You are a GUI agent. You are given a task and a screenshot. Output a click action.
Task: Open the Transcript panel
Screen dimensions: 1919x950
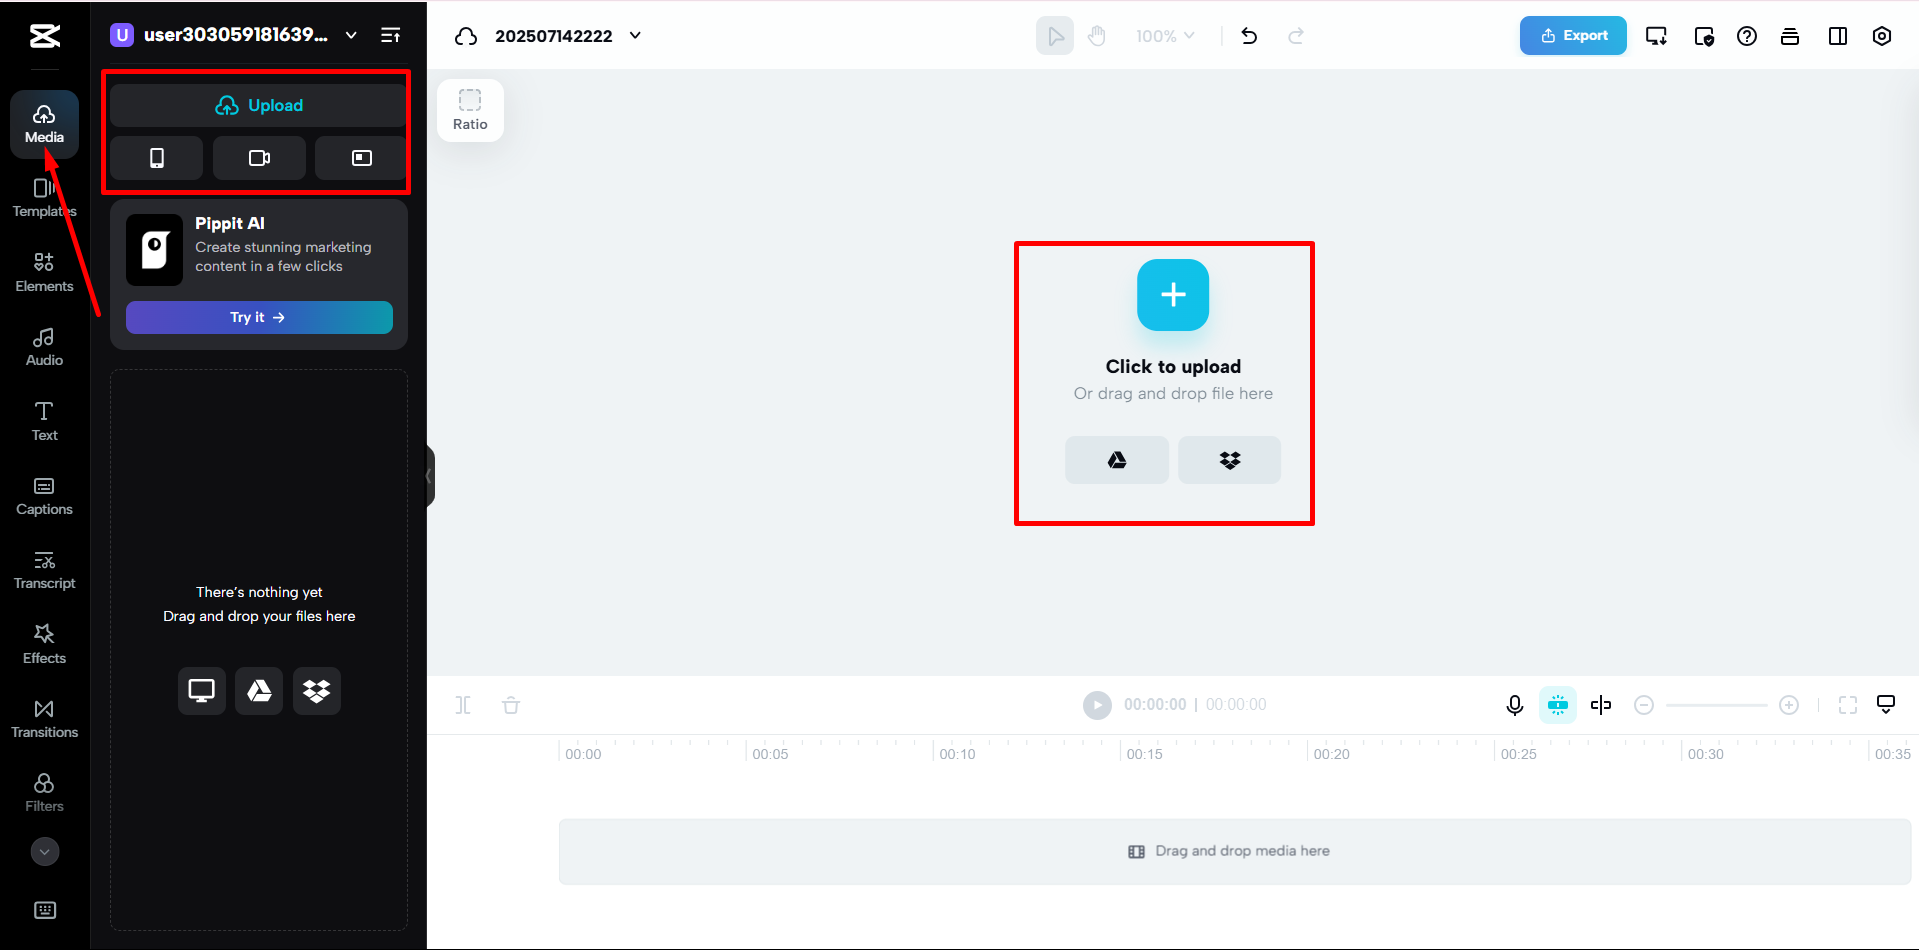click(x=44, y=569)
